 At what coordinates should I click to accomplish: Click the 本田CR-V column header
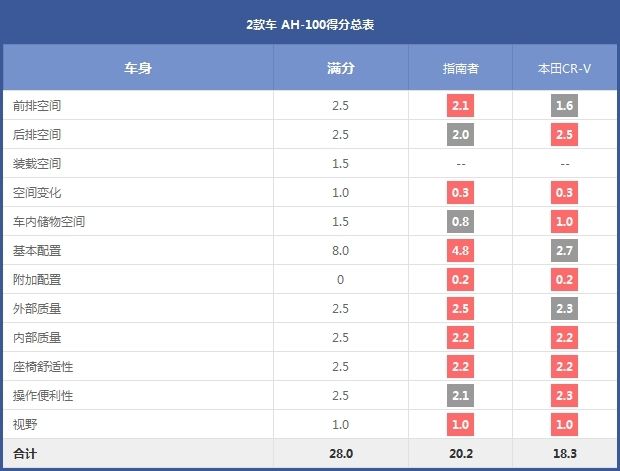coord(564,68)
